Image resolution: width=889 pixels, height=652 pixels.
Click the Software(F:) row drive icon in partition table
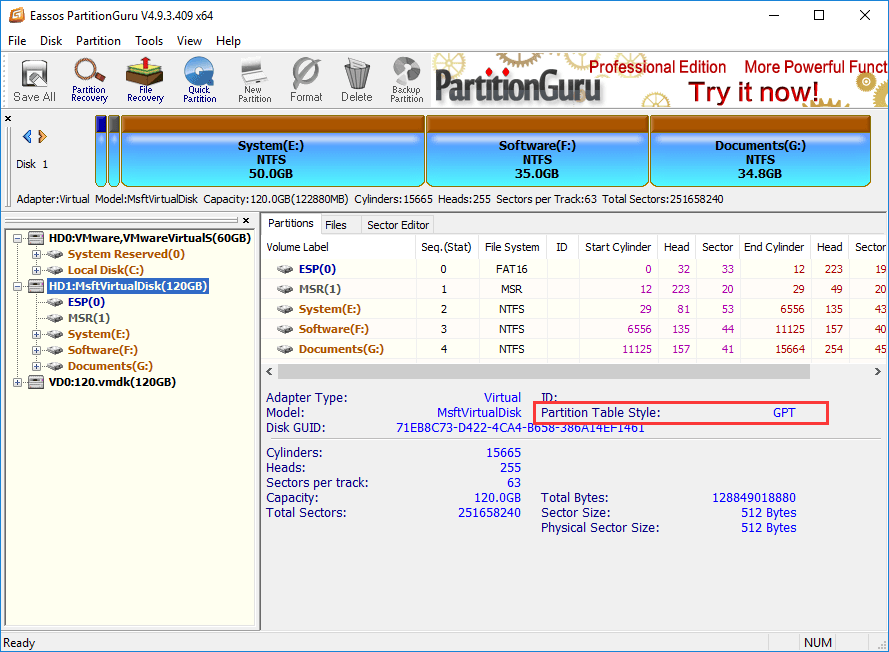click(285, 329)
